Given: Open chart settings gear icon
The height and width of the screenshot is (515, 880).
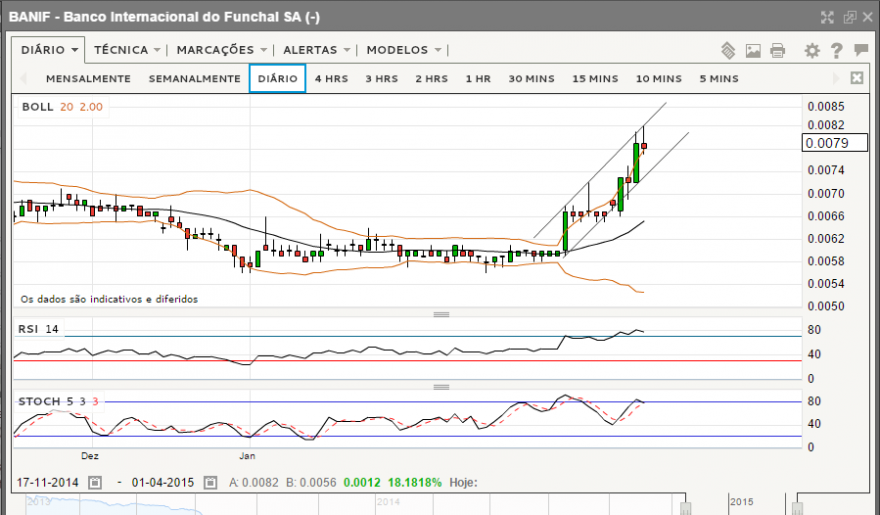Looking at the screenshot, I should pos(812,51).
